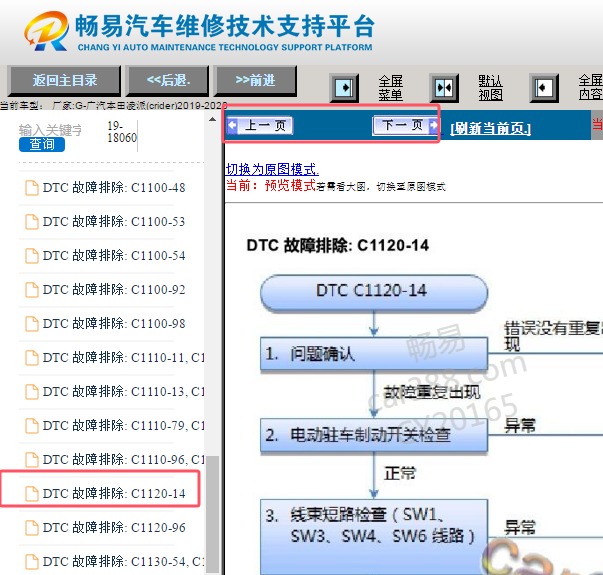Go back with <<后退 button
The width and height of the screenshot is (603, 575).
pos(168,80)
